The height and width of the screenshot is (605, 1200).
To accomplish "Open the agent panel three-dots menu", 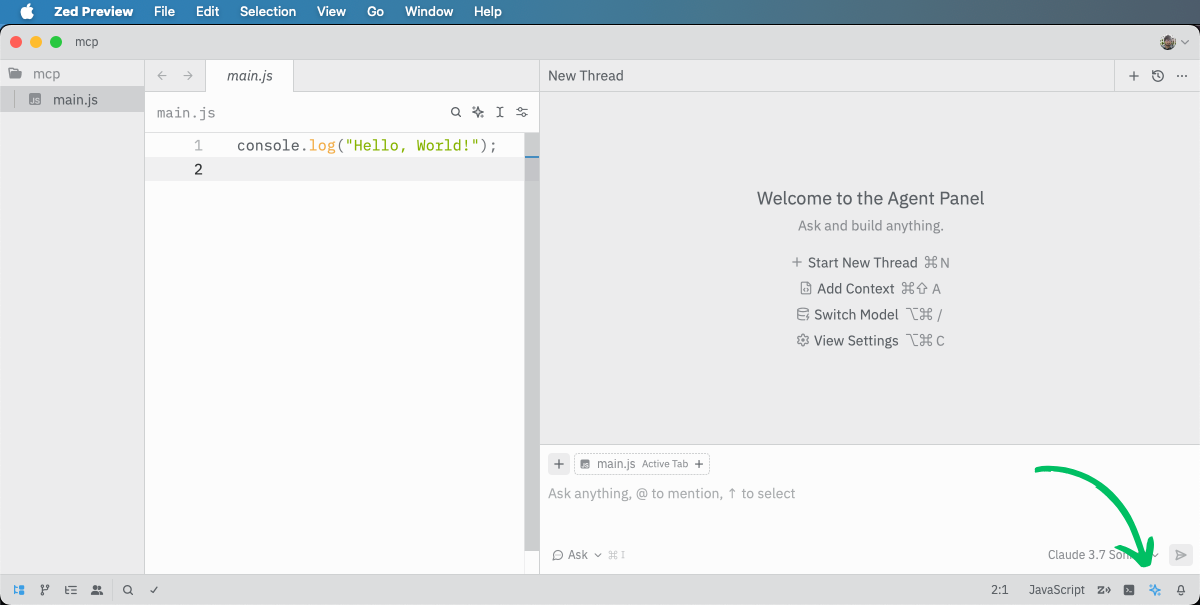I will tap(1183, 76).
